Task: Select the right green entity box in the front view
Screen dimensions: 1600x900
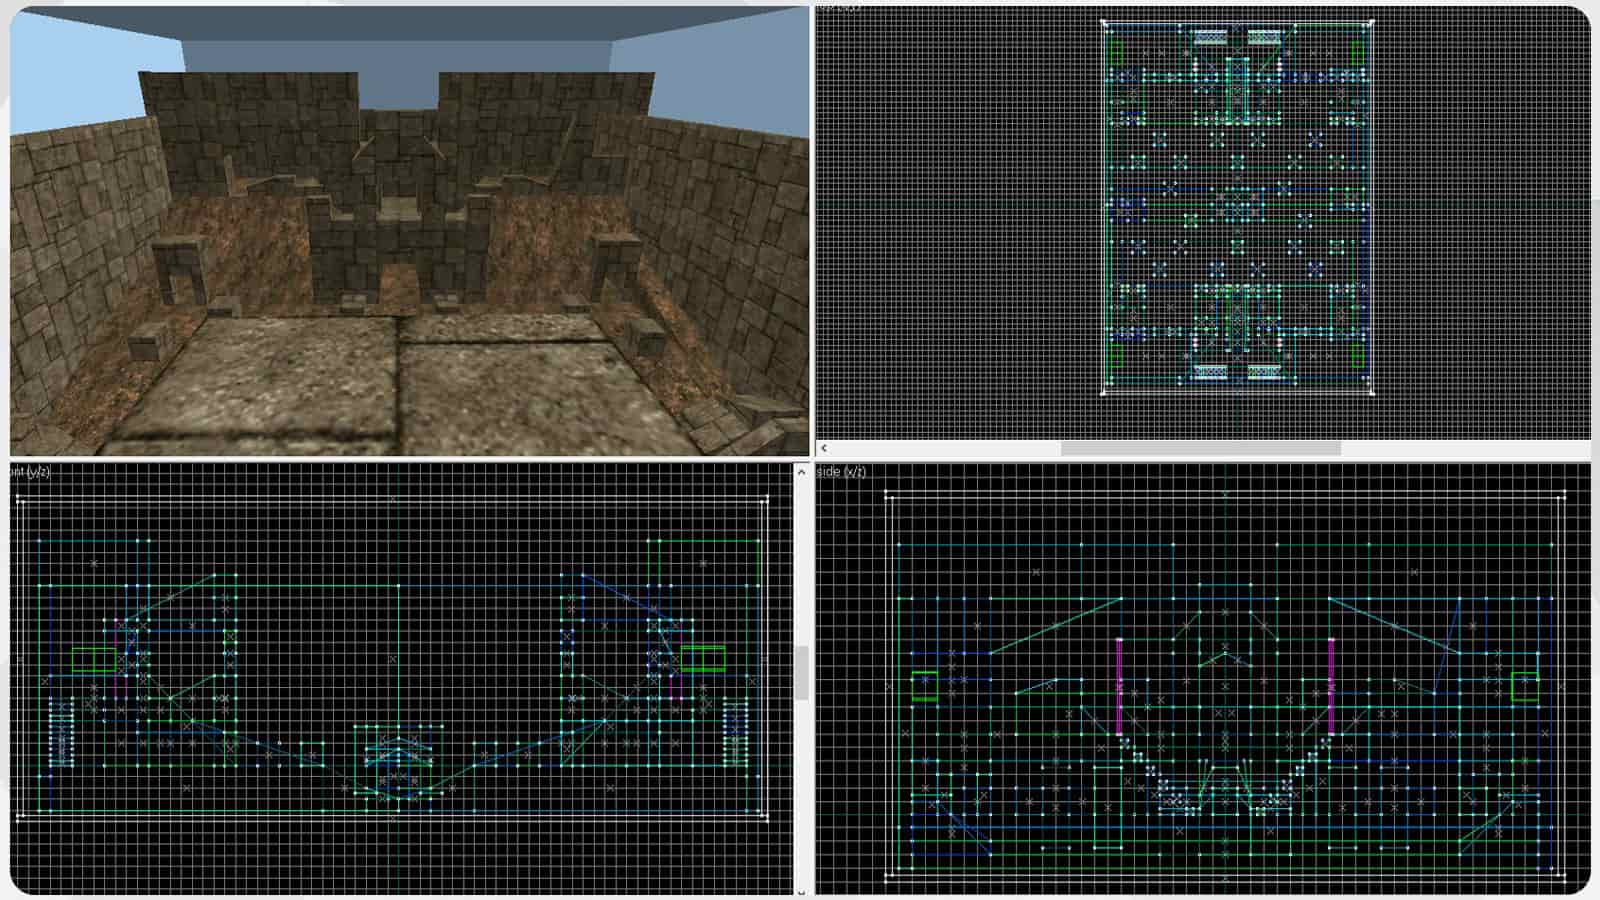Action: coord(703,658)
